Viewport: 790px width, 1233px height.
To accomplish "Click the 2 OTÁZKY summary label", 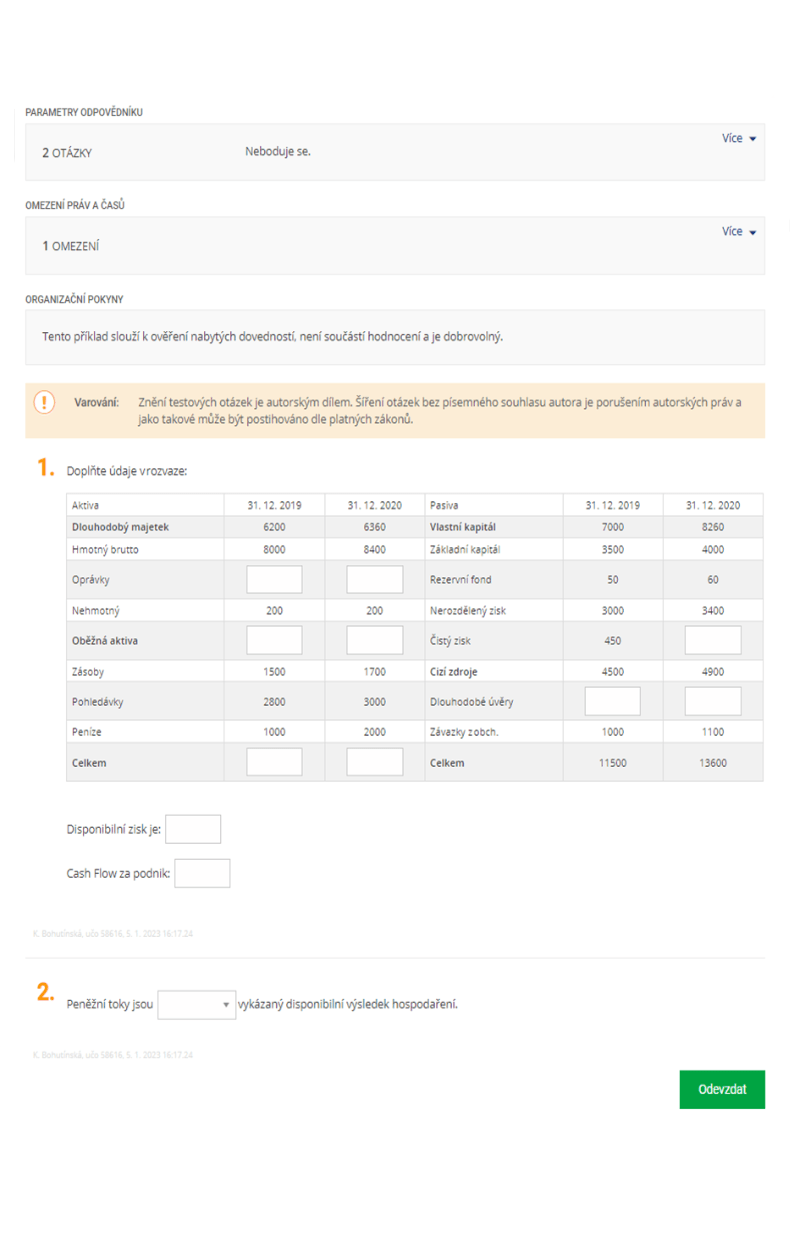I will click(x=67, y=153).
